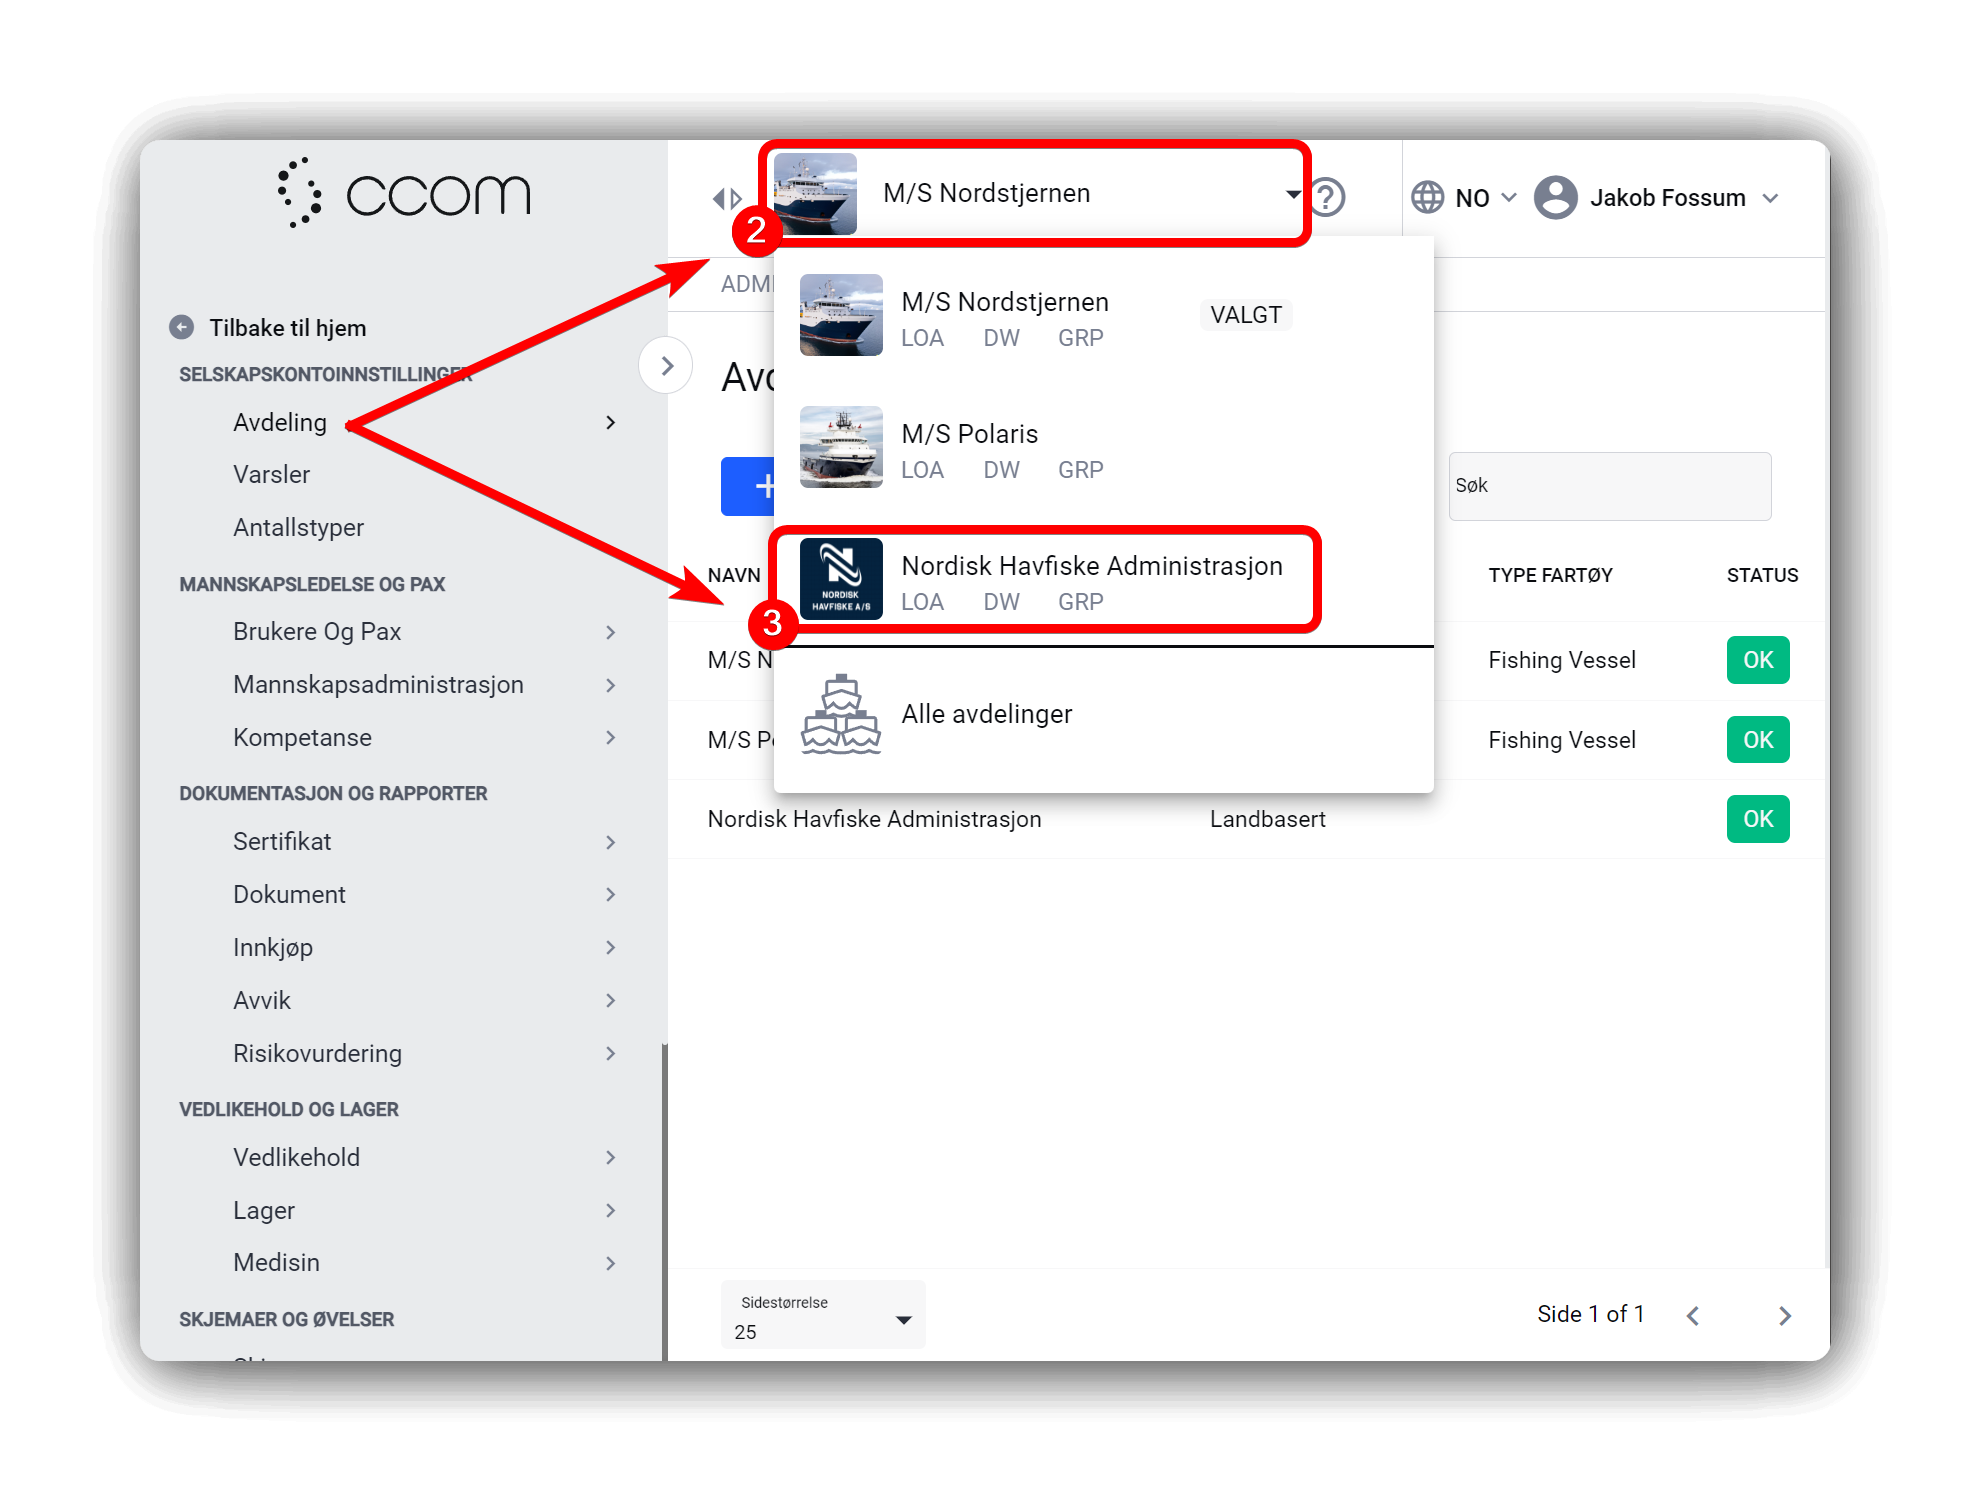Open Varsler in sidebar
The image size is (1981, 1511).
click(271, 475)
